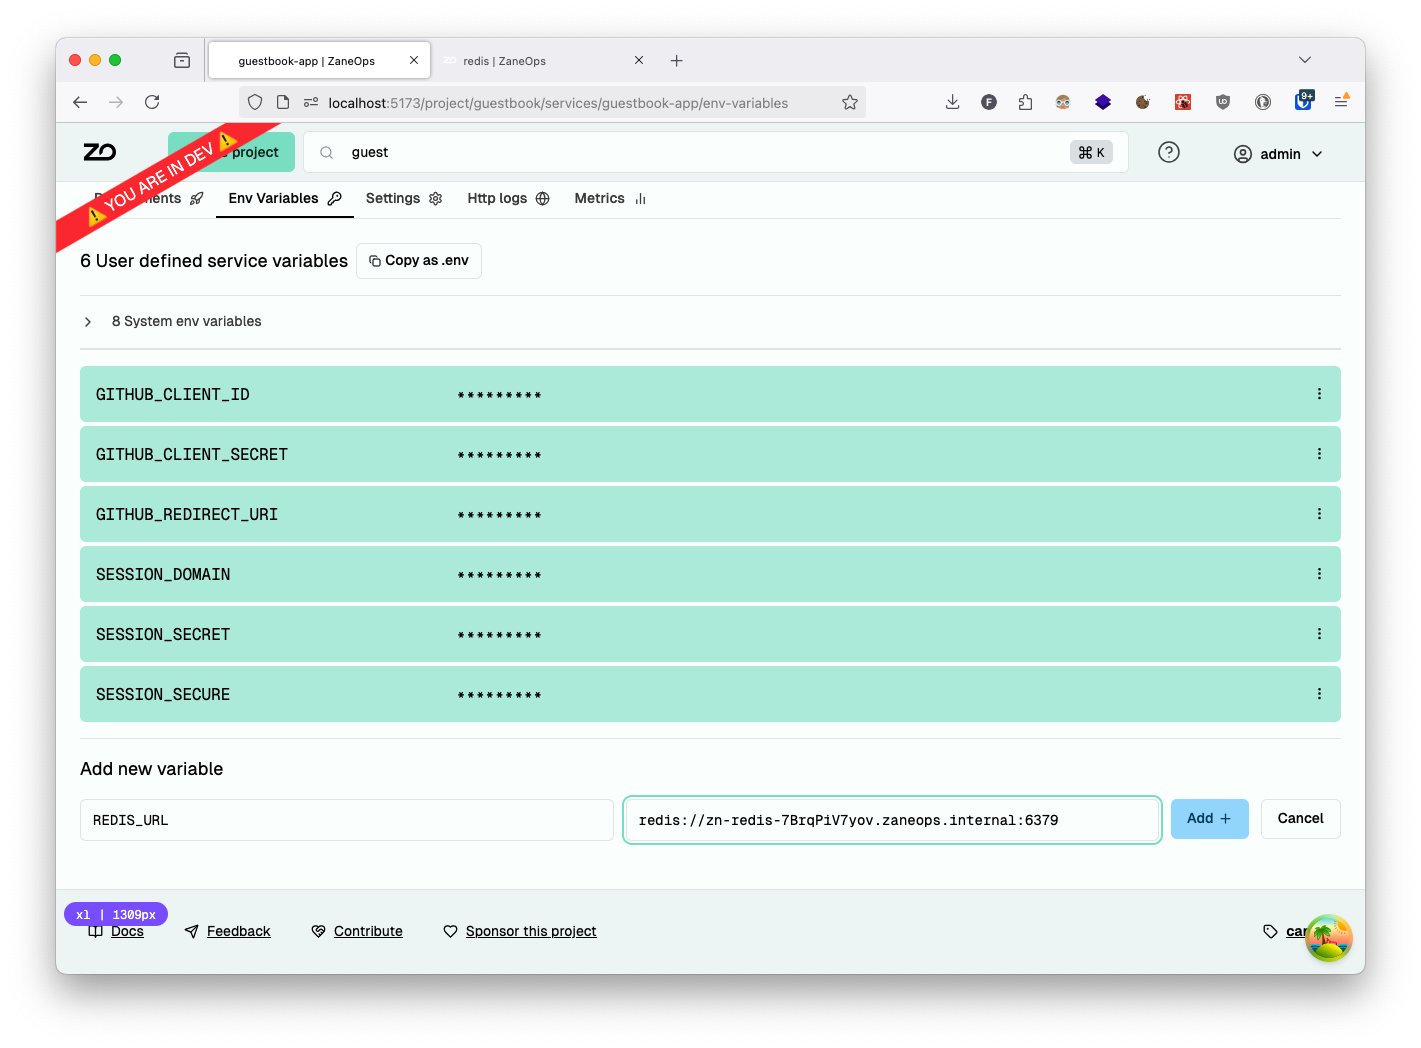Open the Bitwarden extension icon

pyautogui.click(x=1303, y=101)
